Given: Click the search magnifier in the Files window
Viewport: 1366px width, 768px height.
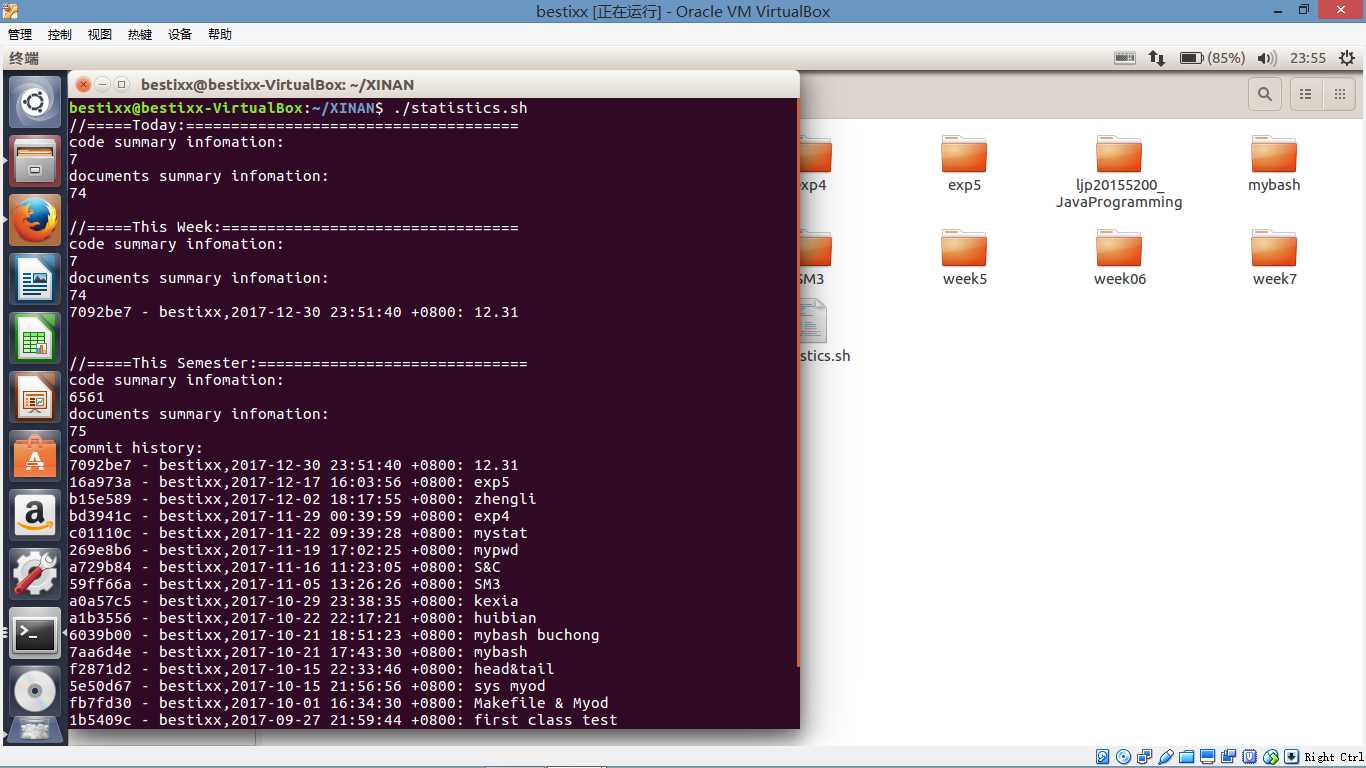Looking at the screenshot, I should click(x=1265, y=94).
